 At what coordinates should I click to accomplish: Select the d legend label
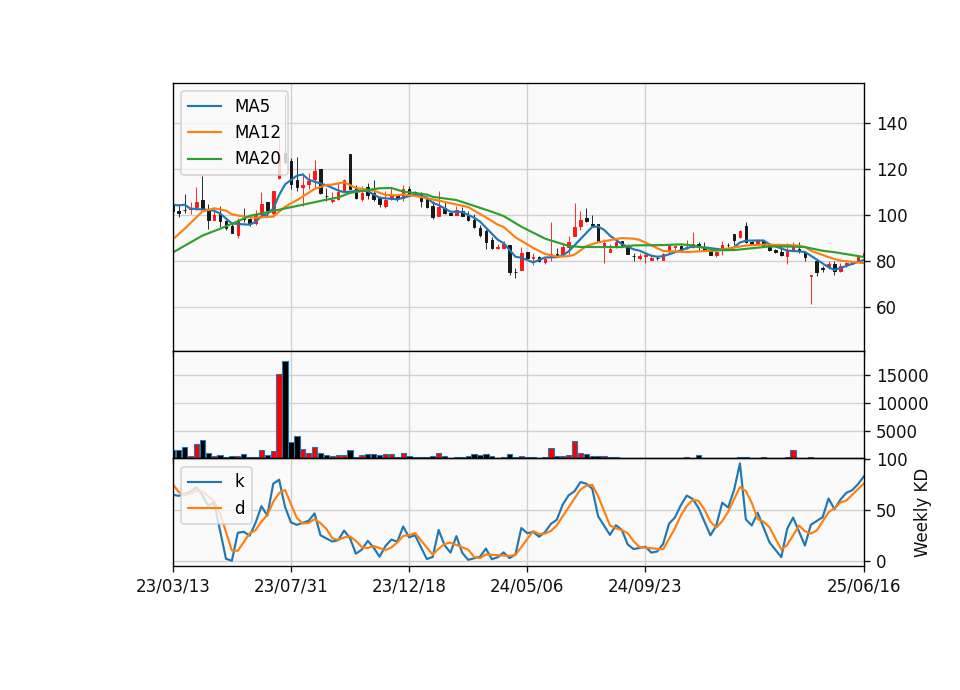(239, 508)
